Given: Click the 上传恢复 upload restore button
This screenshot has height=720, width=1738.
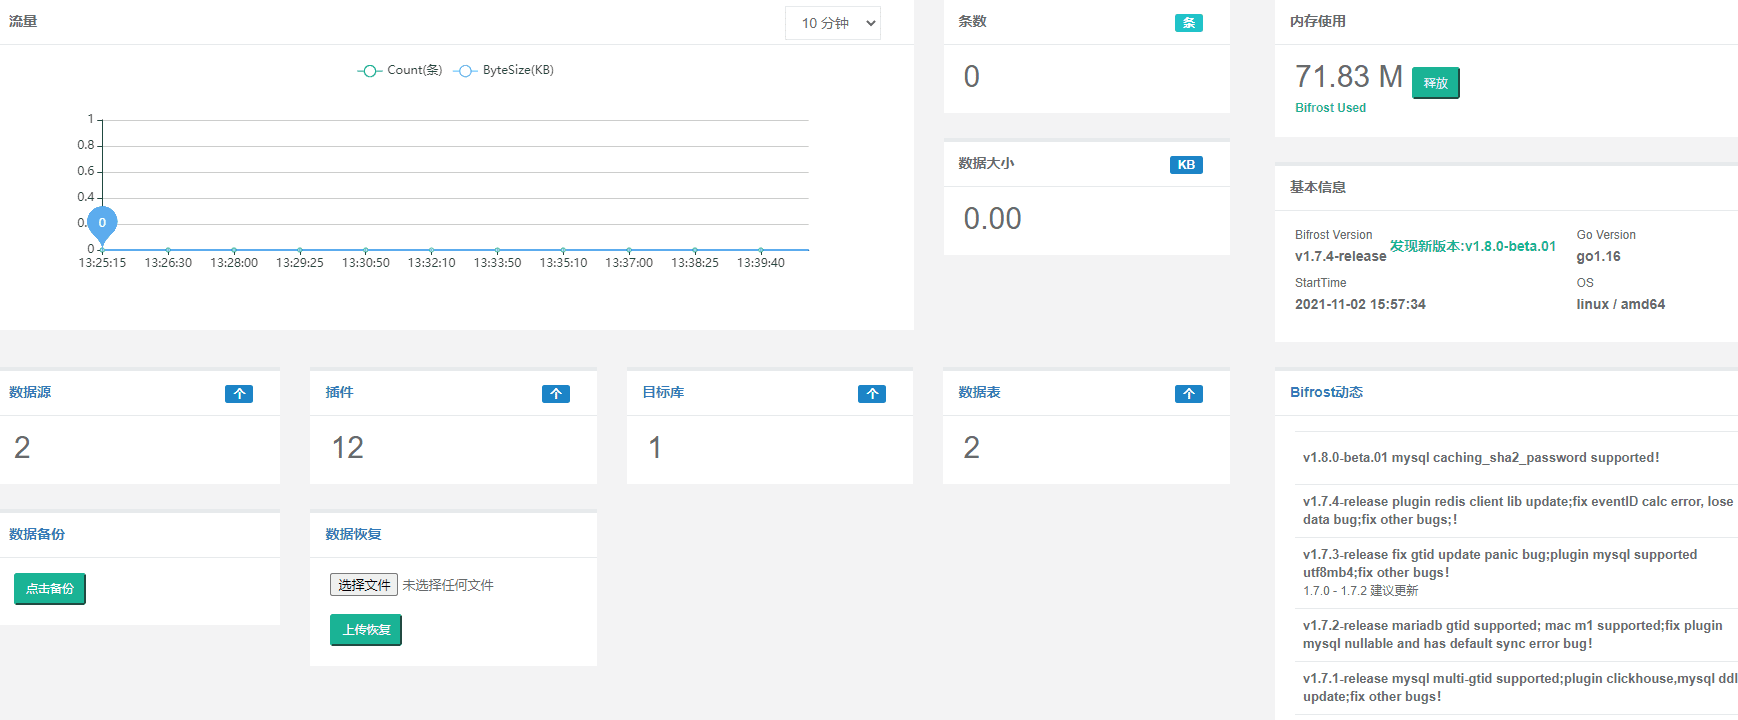Looking at the screenshot, I should pyautogui.click(x=366, y=630).
